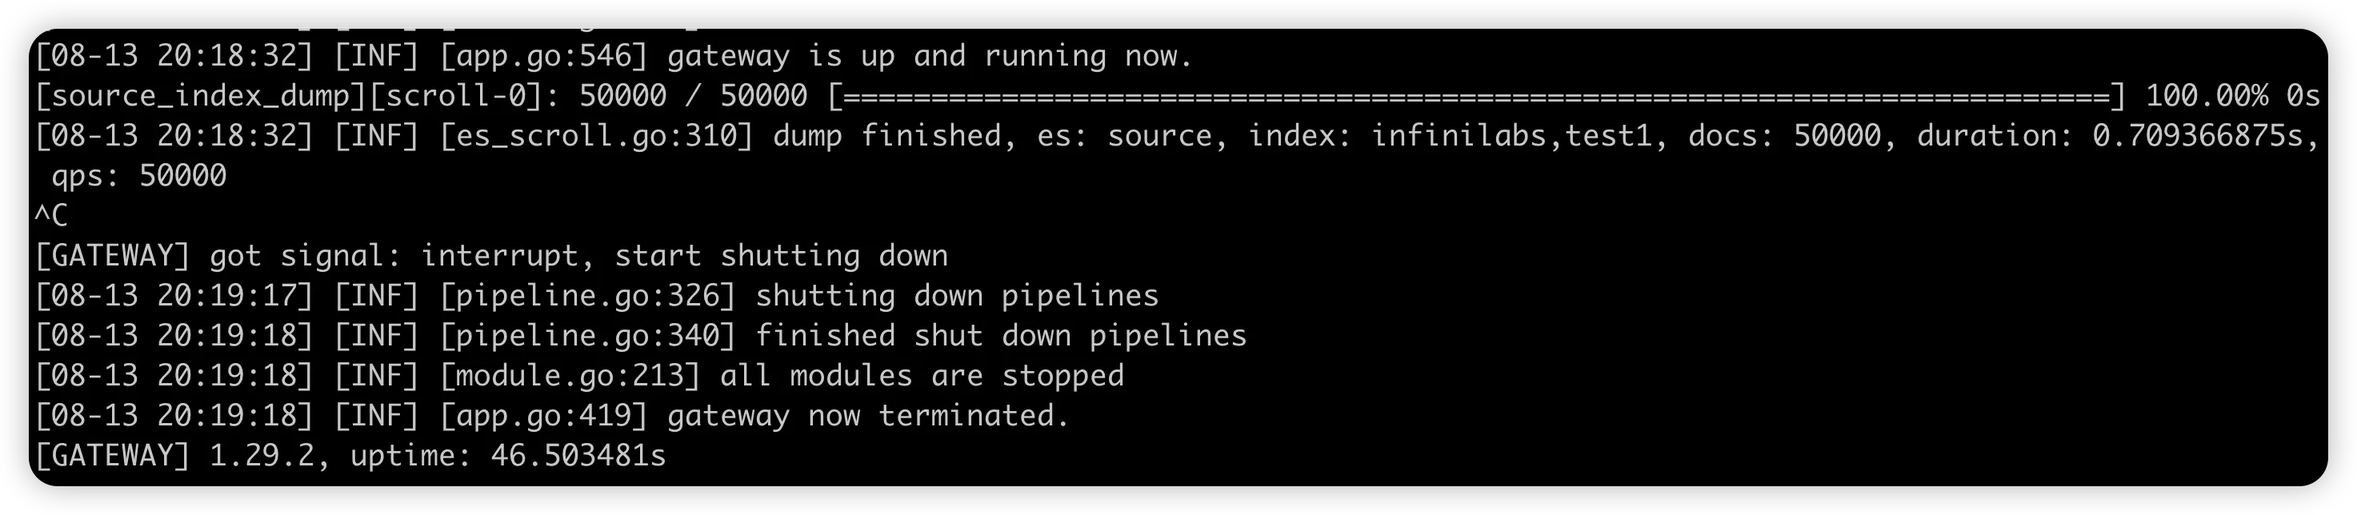Click the ^C interrupt character
The image size is (2357, 515).
tap(51, 216)
